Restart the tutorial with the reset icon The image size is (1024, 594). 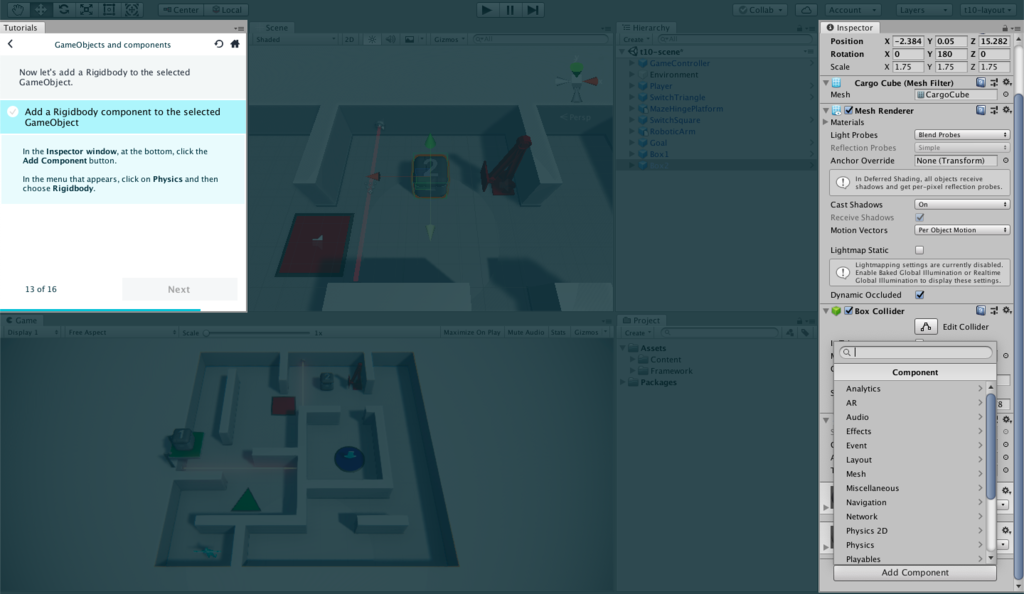[x=219, y=44]
